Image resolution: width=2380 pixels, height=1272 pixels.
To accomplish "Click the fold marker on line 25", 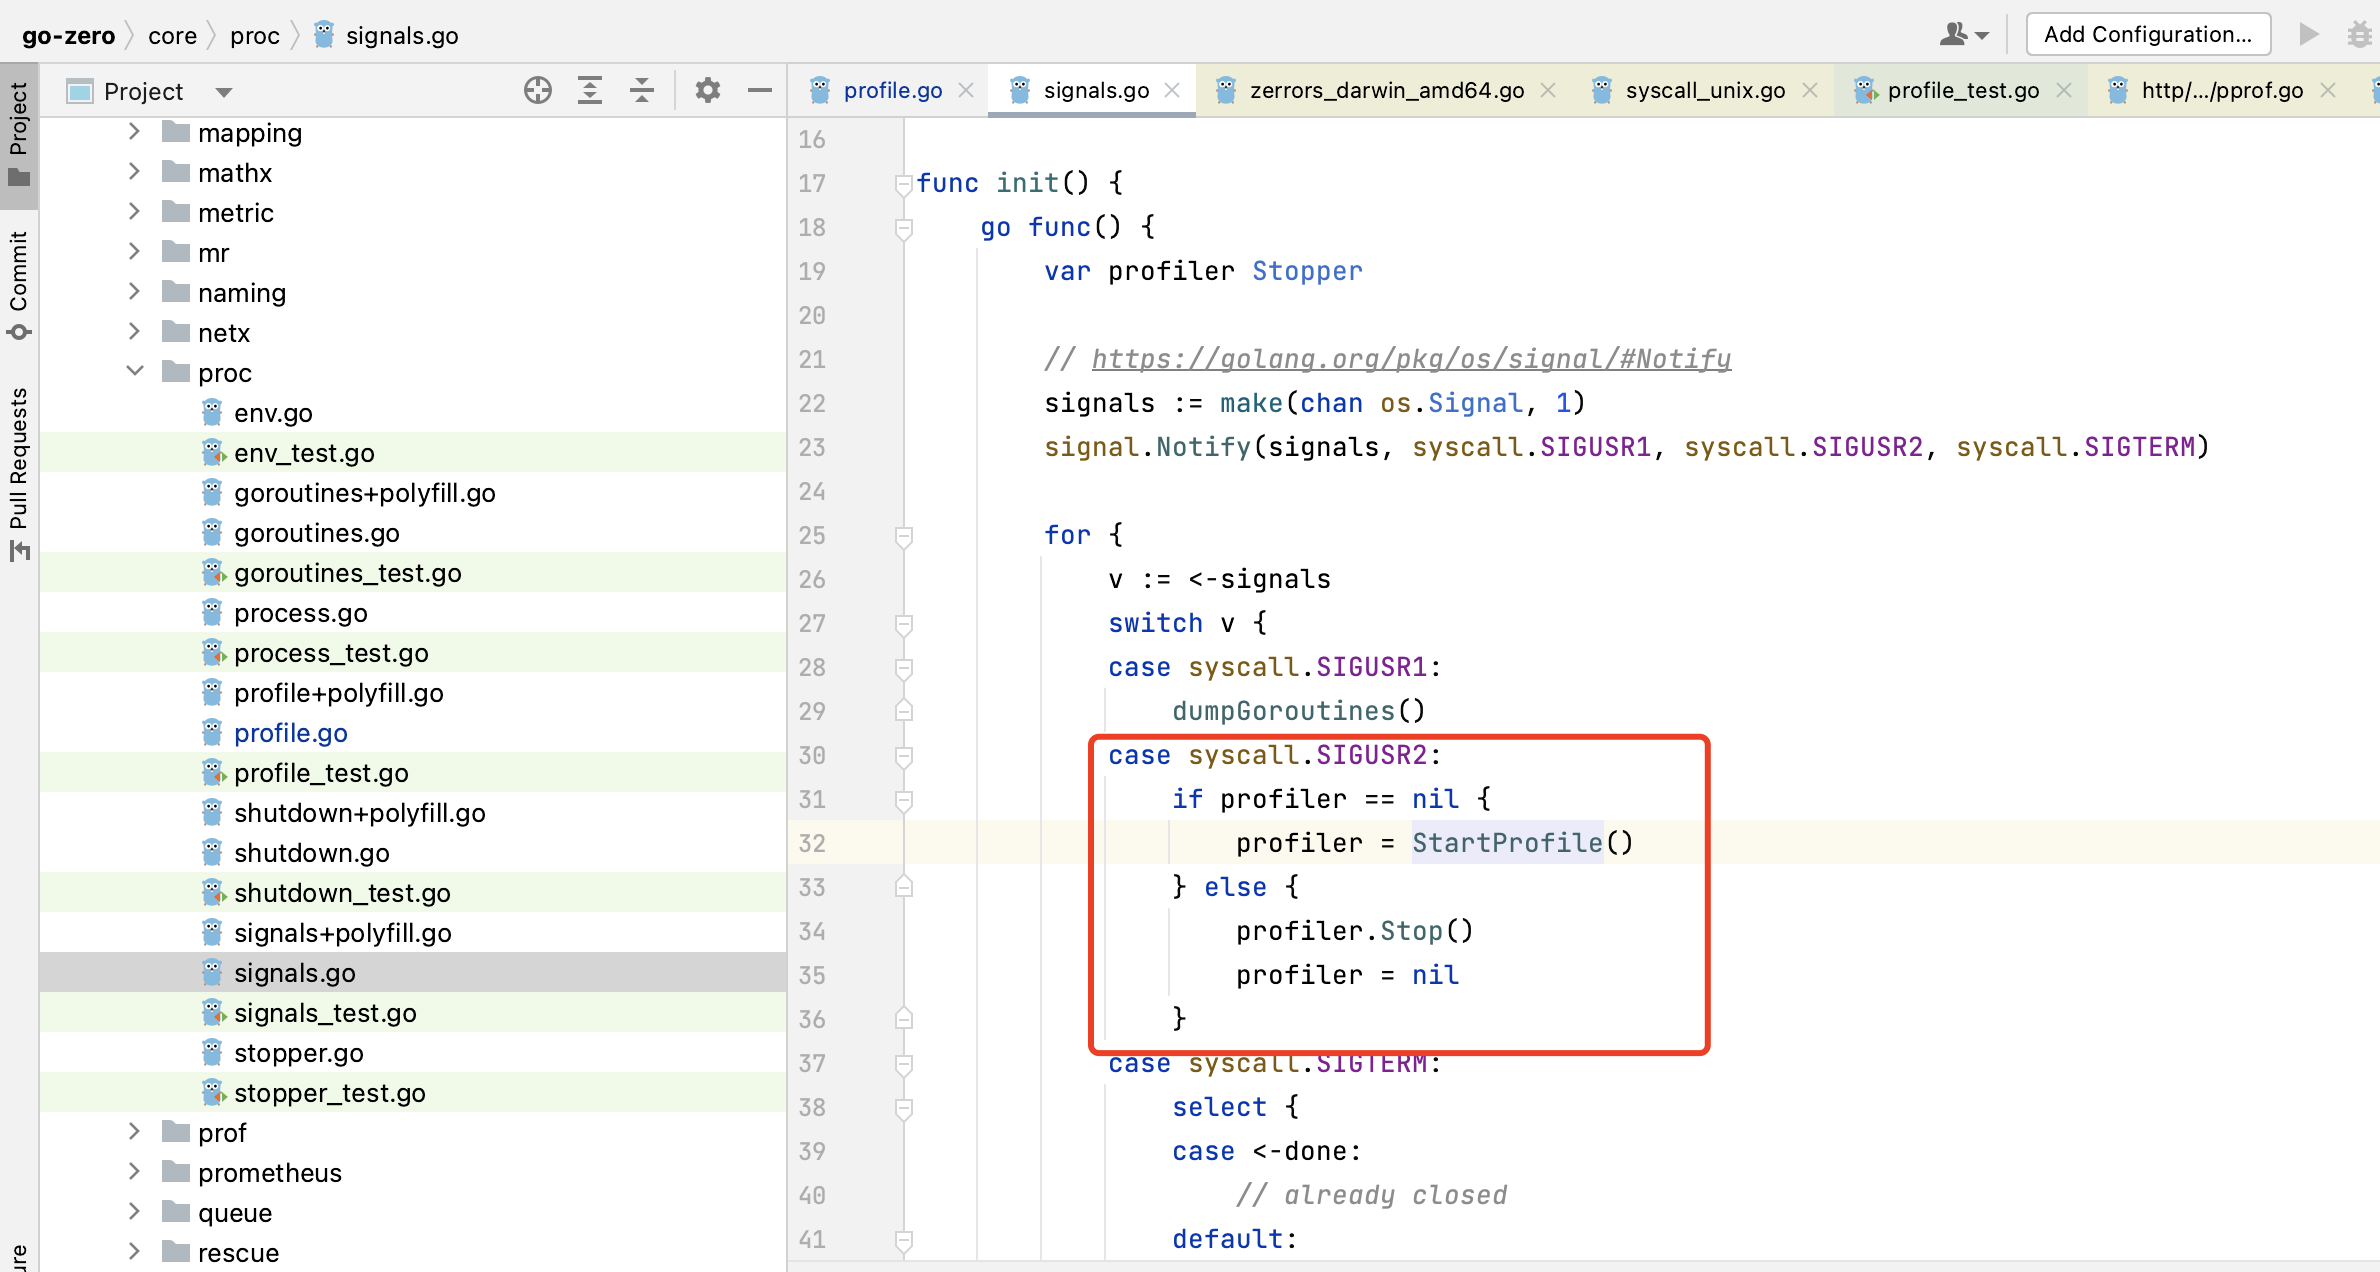I will pyautogui.click(x=904, y=536).
